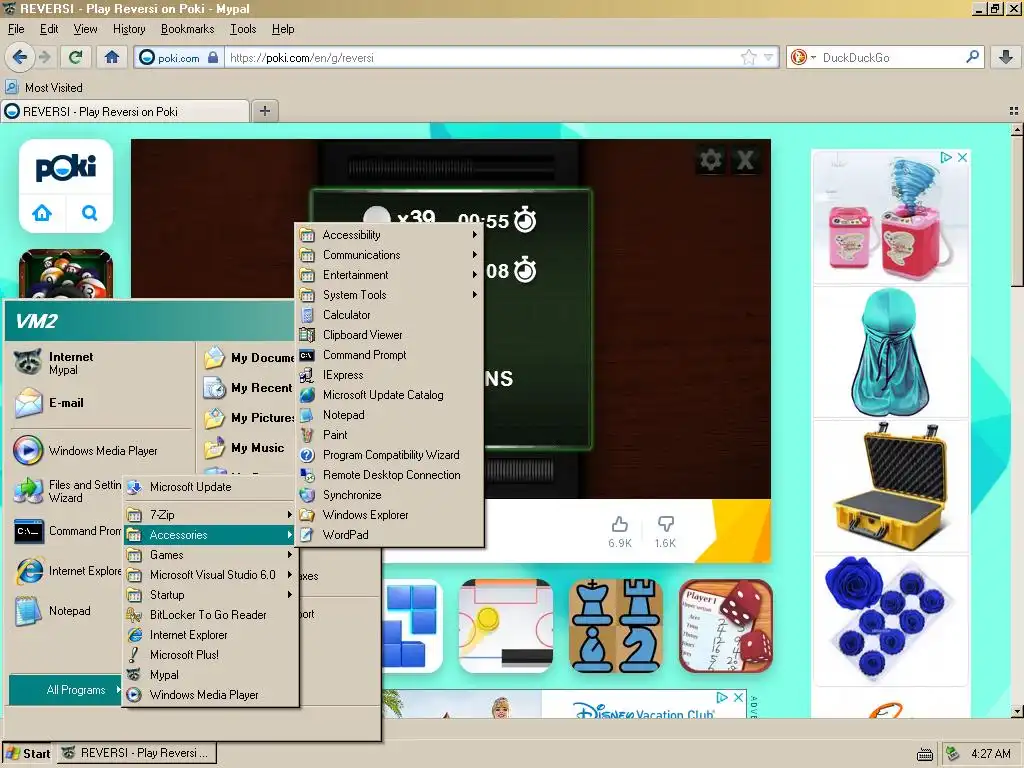Expand the Communications submenu
The width and height of the screenshot is (1024, 768).
(390, 255)
